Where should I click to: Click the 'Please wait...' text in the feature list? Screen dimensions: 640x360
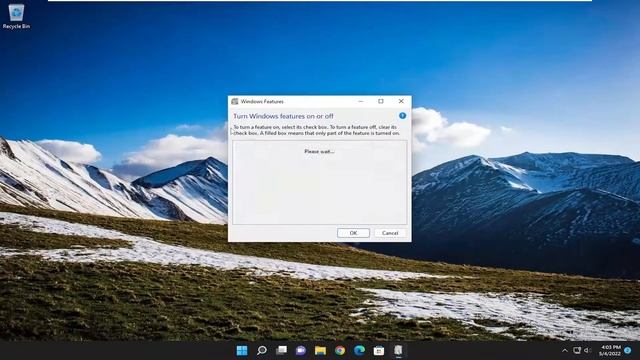[319, 151]
